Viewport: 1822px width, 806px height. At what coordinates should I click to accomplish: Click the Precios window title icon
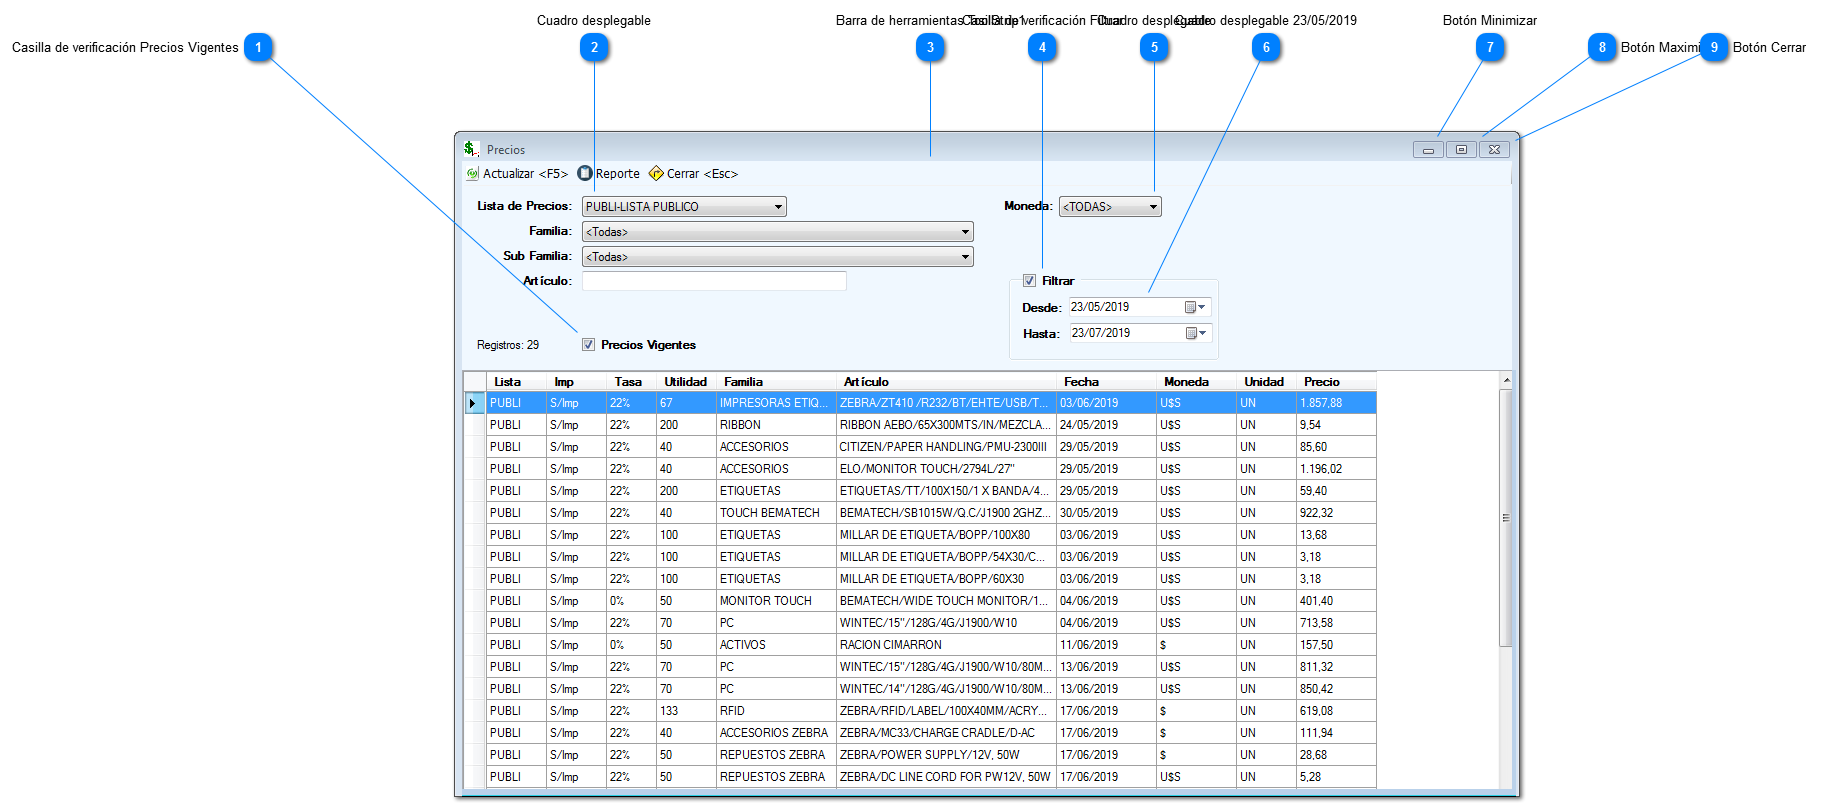[471, 149]
